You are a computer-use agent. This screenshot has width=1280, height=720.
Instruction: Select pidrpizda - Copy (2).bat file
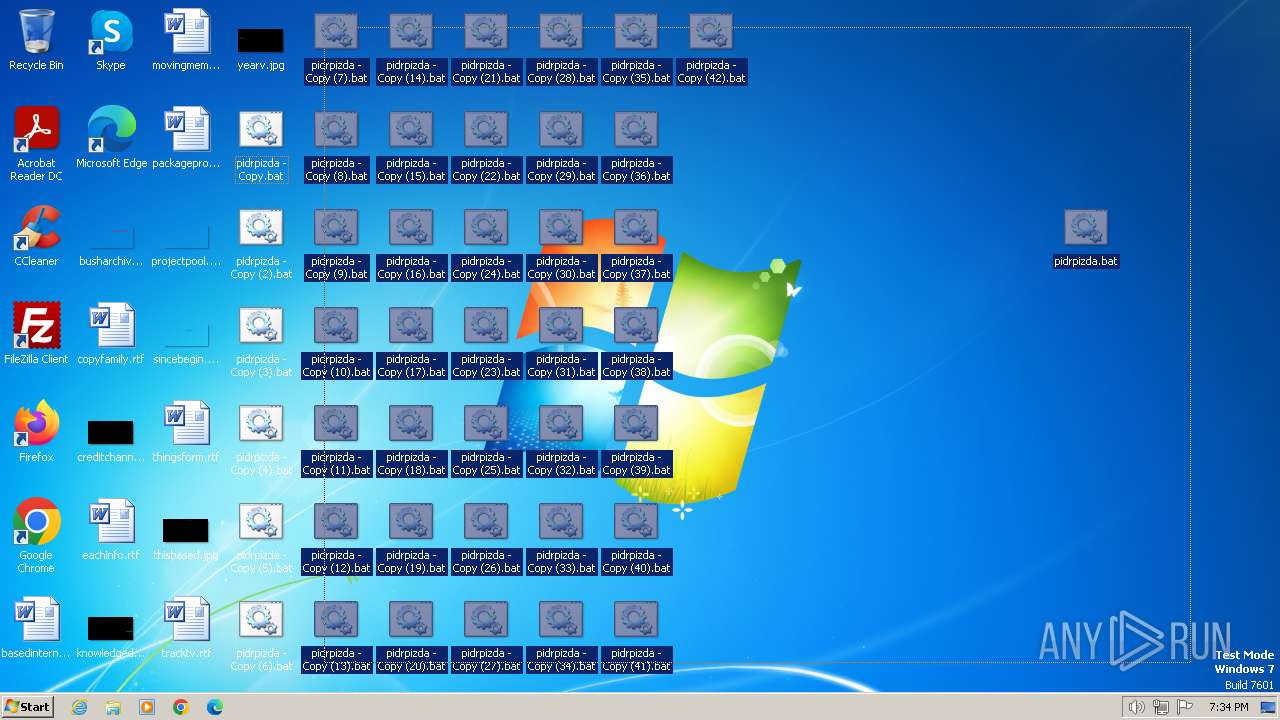pyautogui.click(x=261, y=243)
